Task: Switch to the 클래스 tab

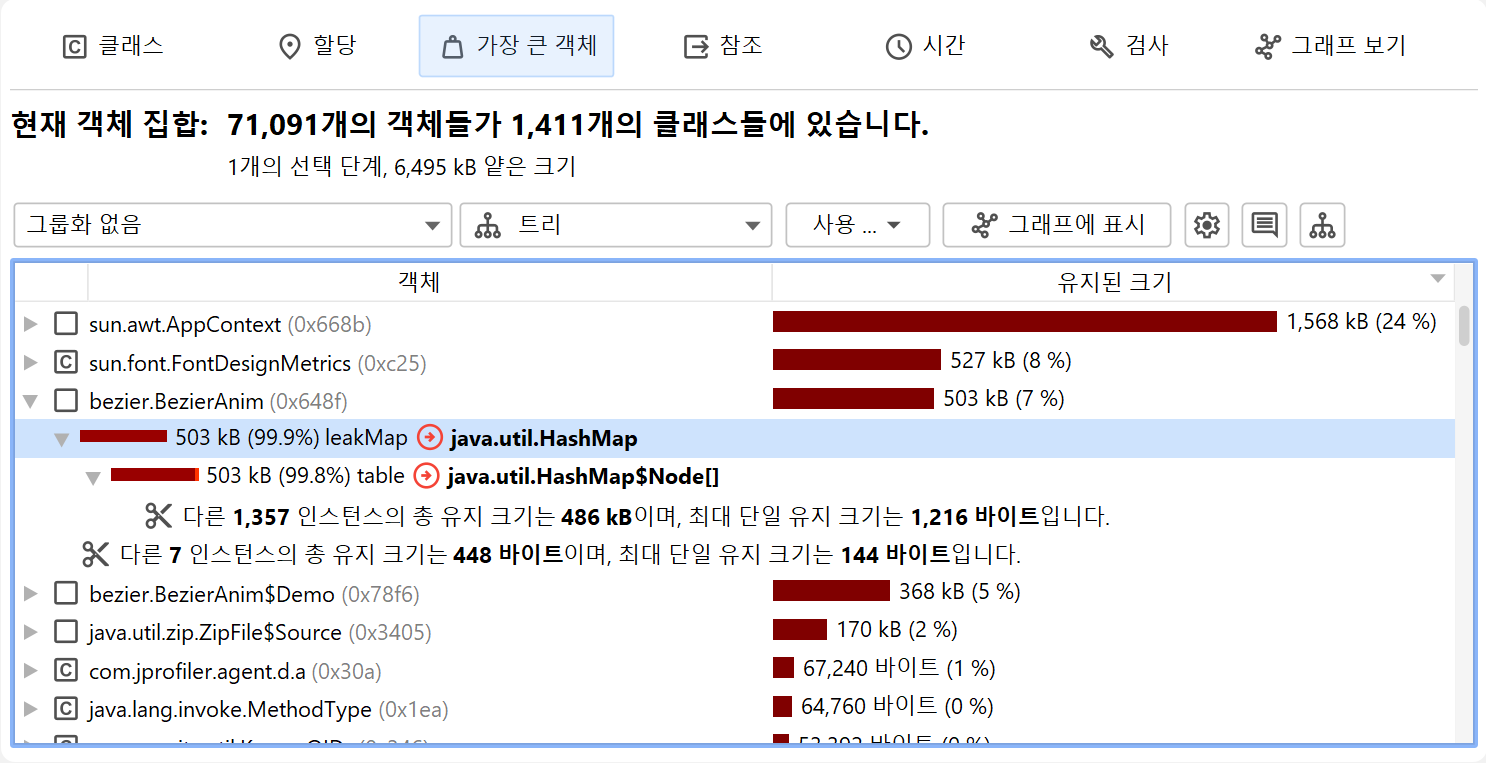Action: coord(112,46)
